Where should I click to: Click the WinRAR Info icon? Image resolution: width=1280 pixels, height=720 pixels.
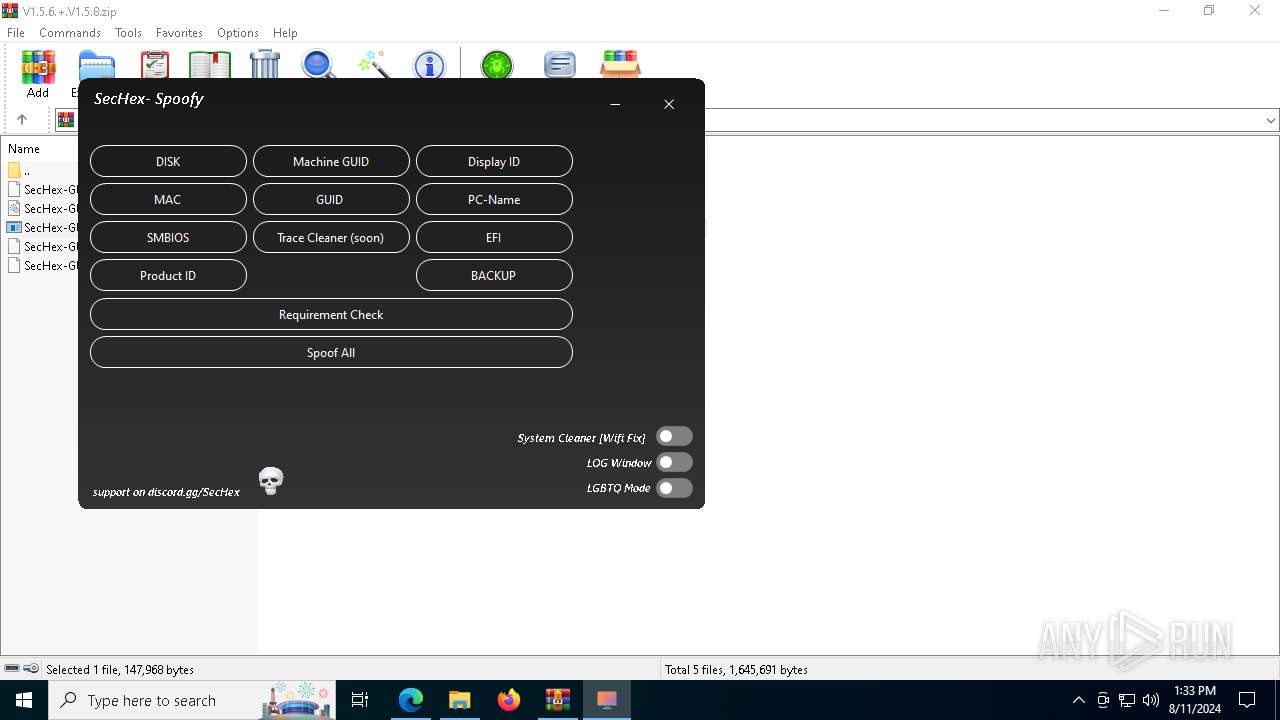click(429, 64)
